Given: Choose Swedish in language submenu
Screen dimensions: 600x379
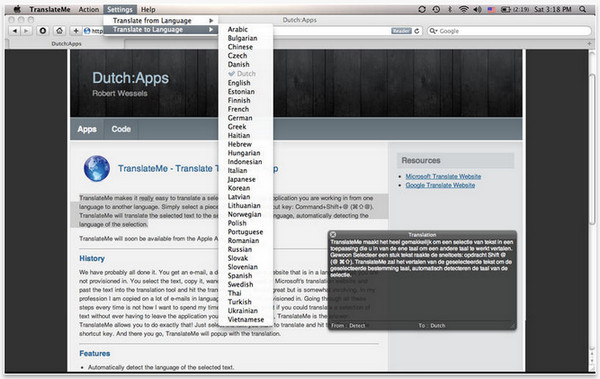Looking at the screenshot, I should (245, 284).
